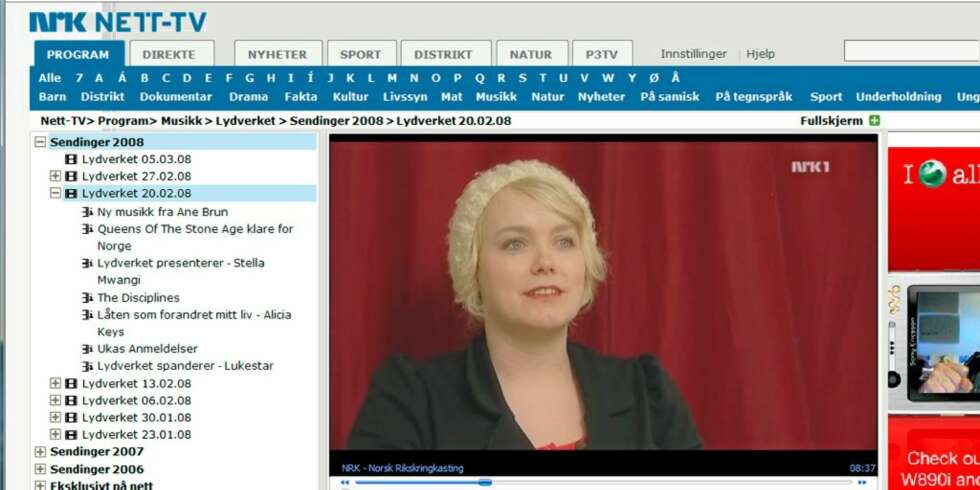Click film icon of Lydverket 13.02.08
Viewport: 980px width, 490px height.
click(x=71, y=383)
